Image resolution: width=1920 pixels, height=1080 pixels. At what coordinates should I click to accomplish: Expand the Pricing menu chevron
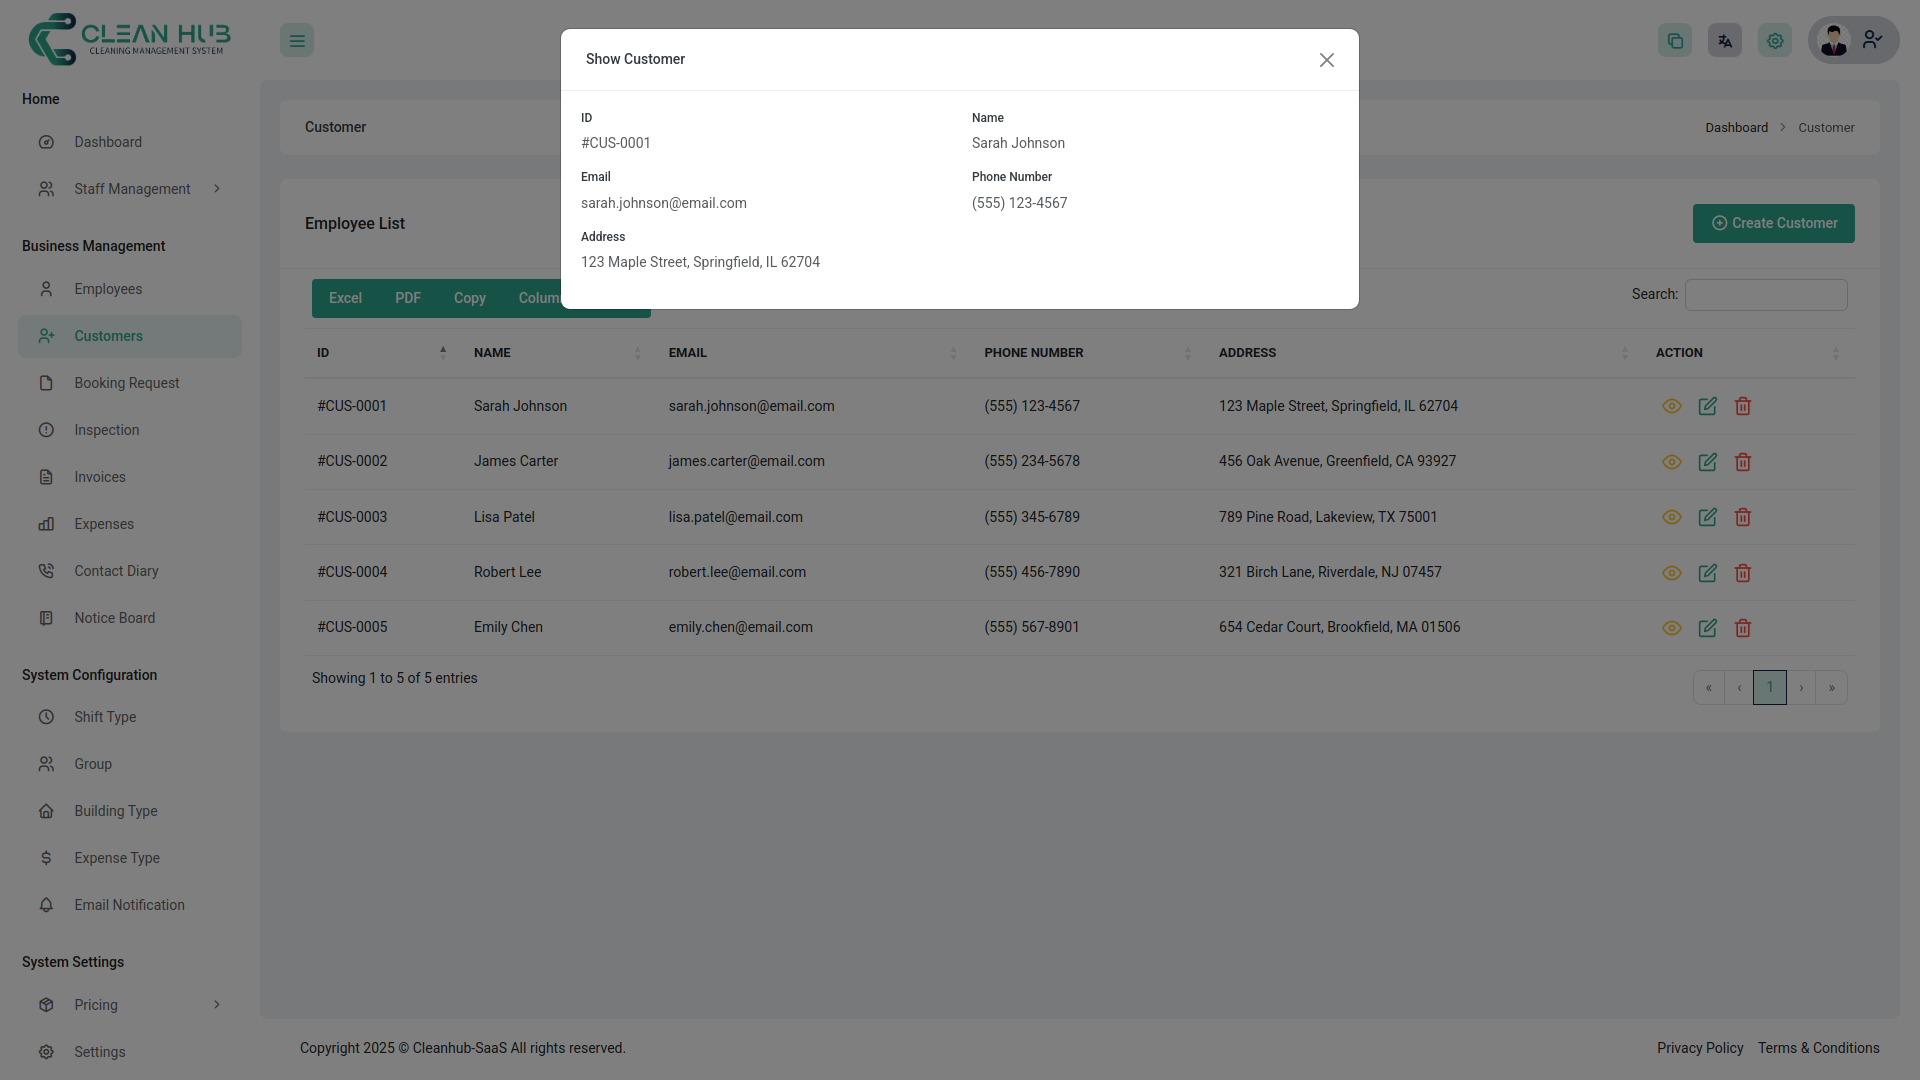pos(216,1005)
